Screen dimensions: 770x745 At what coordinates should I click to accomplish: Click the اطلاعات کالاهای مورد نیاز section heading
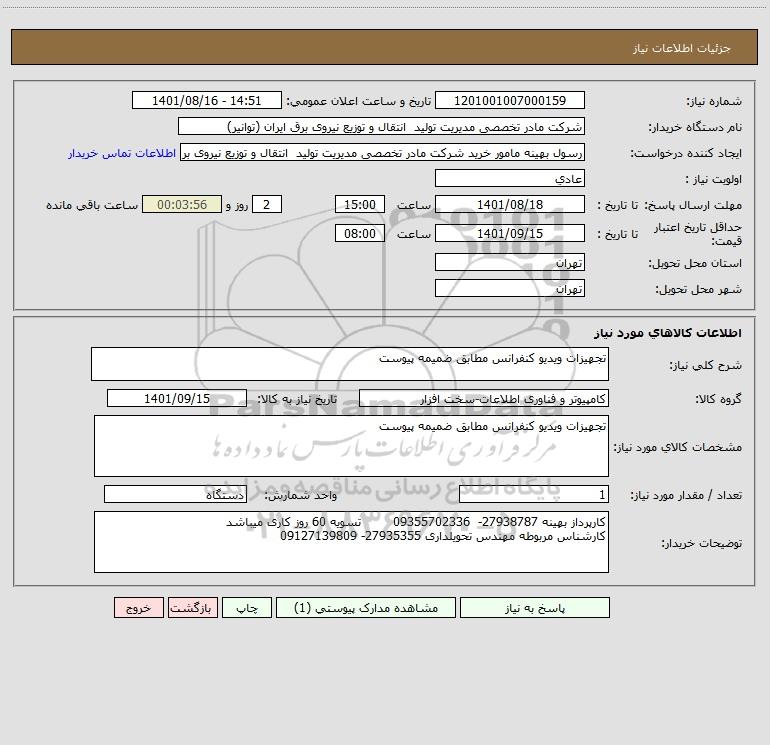(668, 333)
